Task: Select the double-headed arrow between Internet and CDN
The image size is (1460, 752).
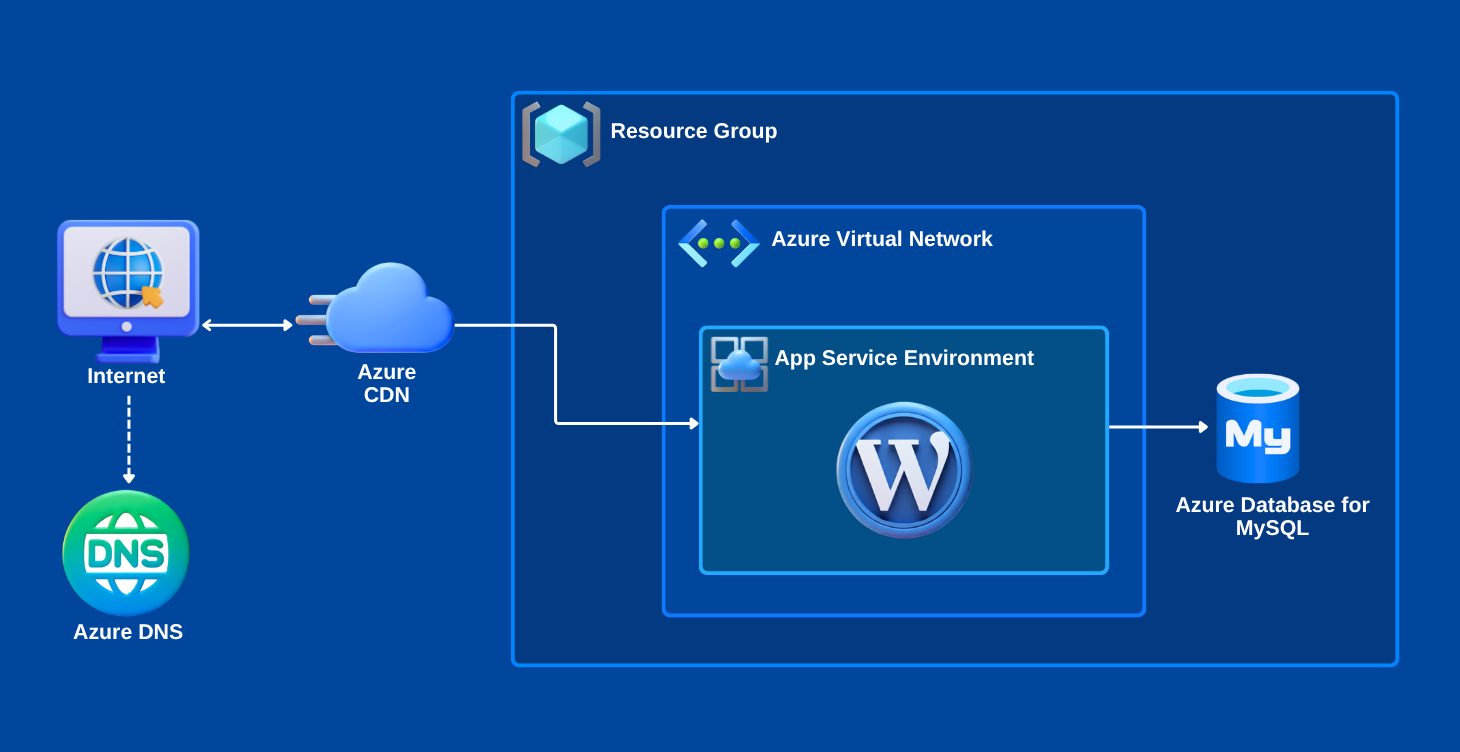Action: [247, 325]
